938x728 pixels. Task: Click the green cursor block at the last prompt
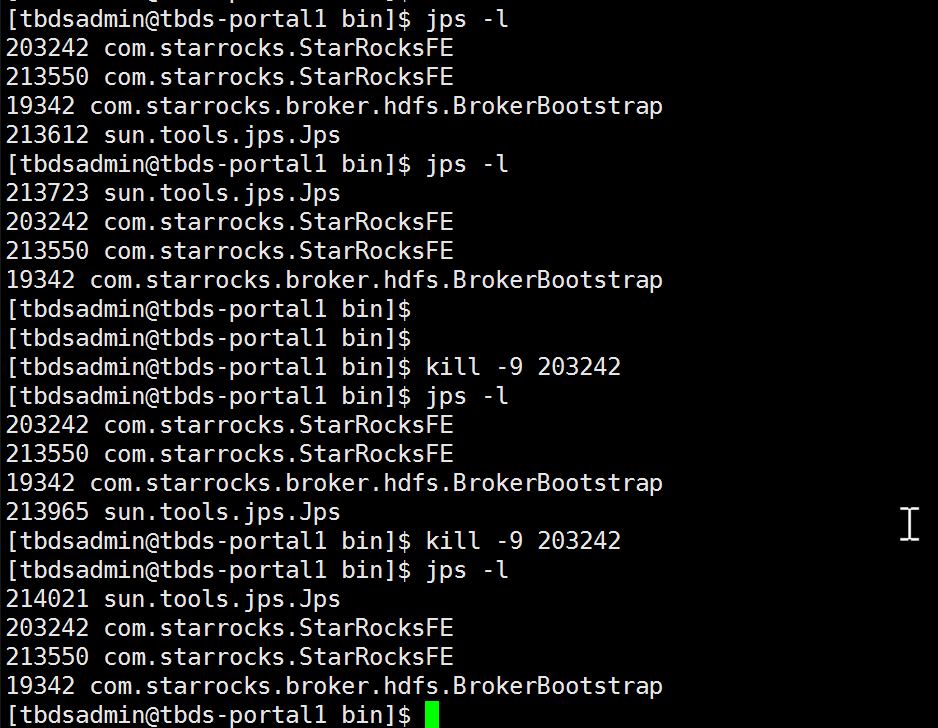click(x=432, y=715)
